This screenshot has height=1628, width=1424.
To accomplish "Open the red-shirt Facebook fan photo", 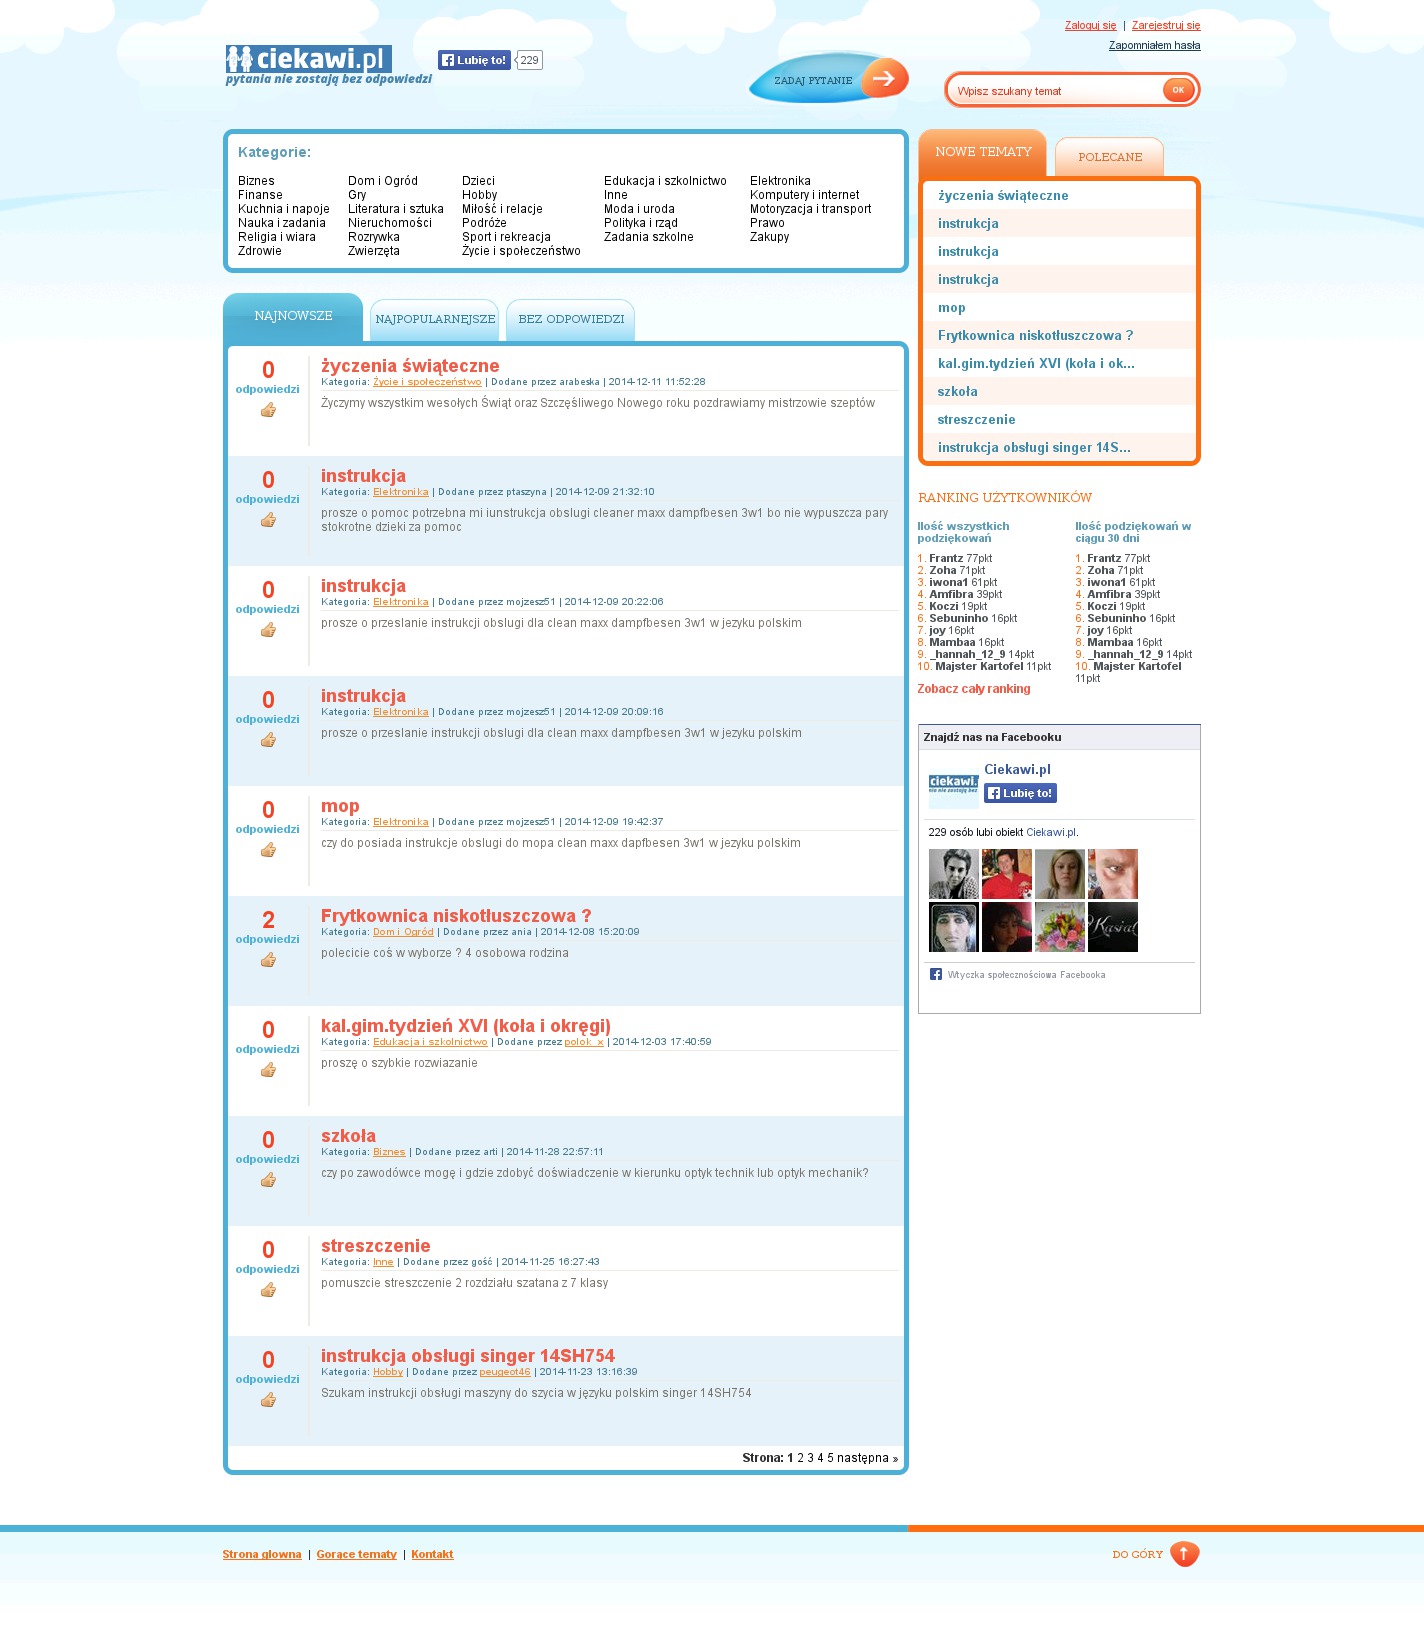I will [x=1007, y=874].
